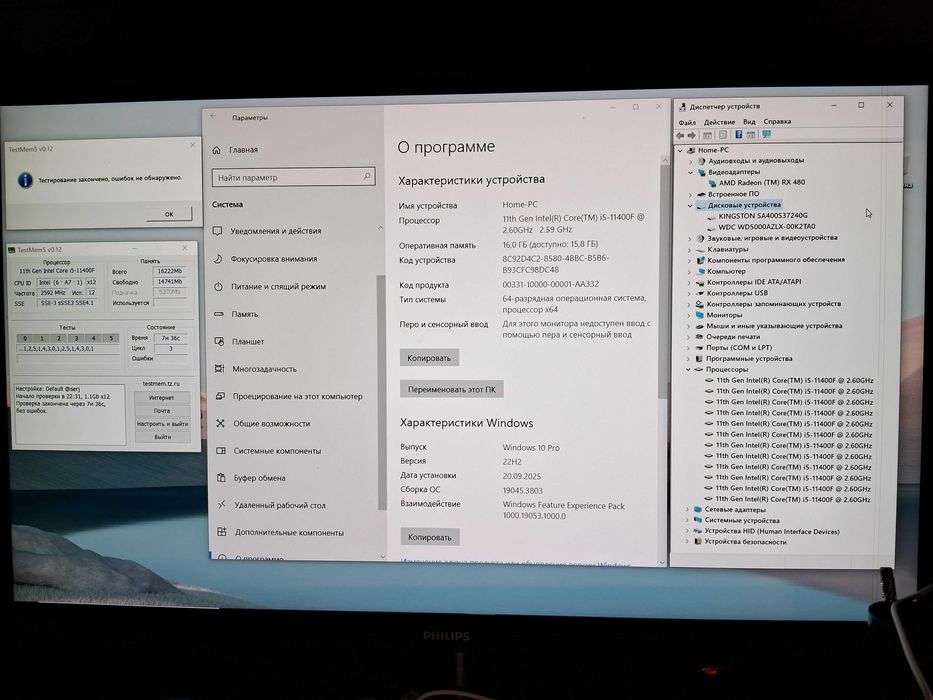The height and width of the screenshot is (700, 933).
Task: Select KINGSTON SA400S37240G disk entry
Action: coord(763,215)
